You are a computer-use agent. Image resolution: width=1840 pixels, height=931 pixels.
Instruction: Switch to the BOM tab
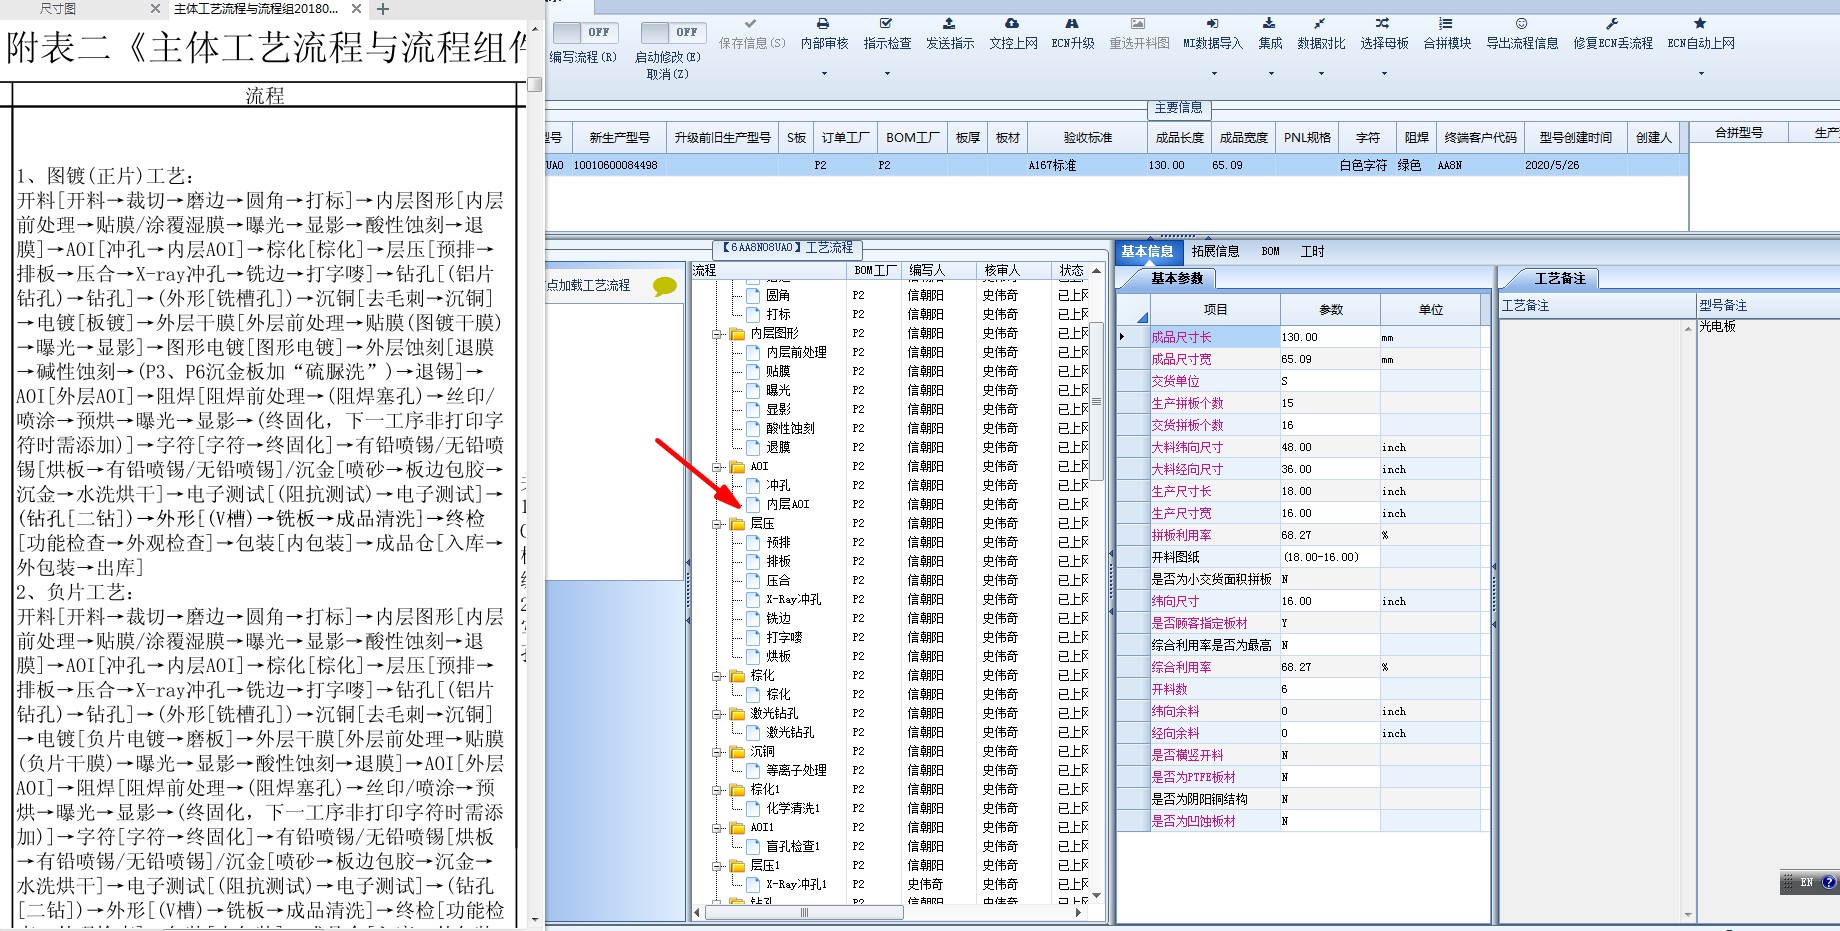click(x=1270, y=252)
